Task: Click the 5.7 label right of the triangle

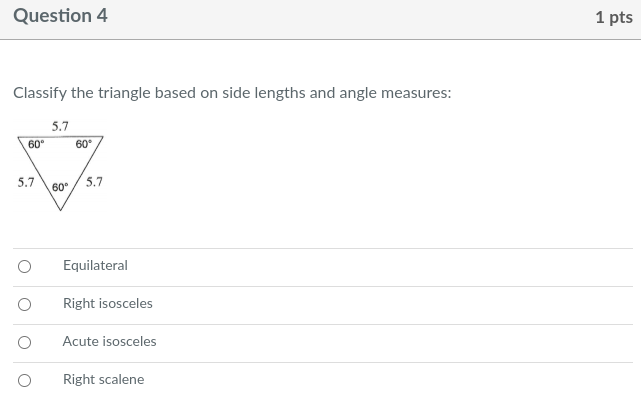Action: (94, 182)
